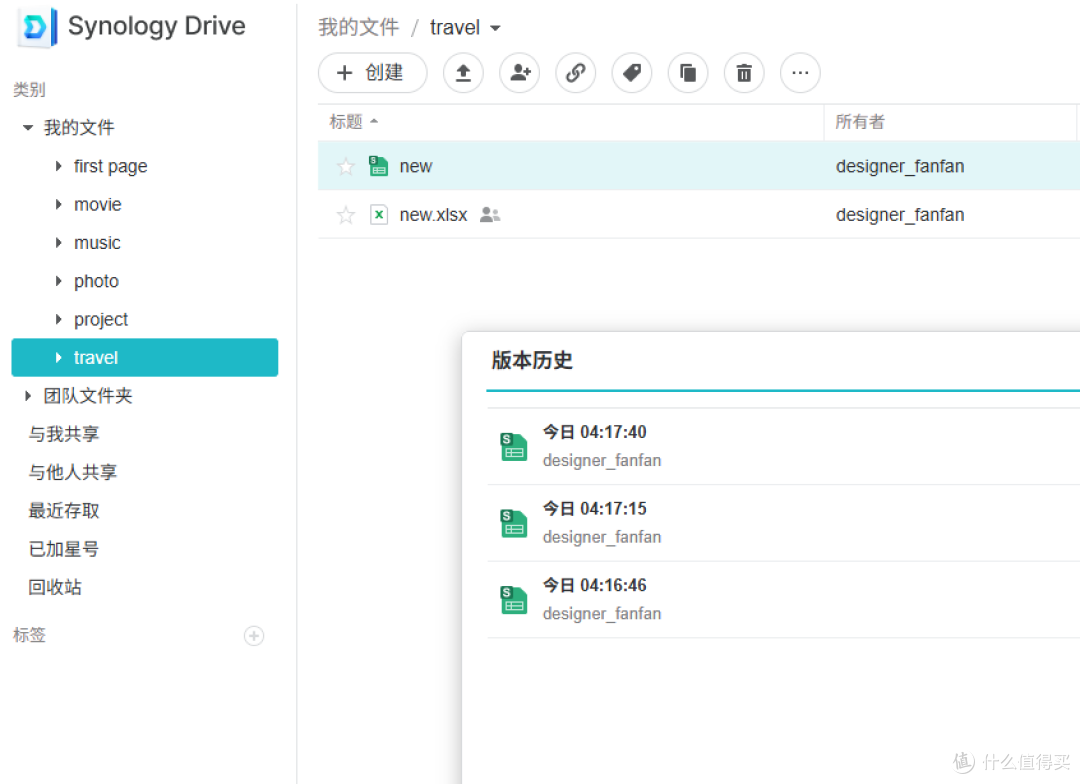Star the new.xlsx file
The height and width of the screenshot is (784, 1080).
(346, 215)
